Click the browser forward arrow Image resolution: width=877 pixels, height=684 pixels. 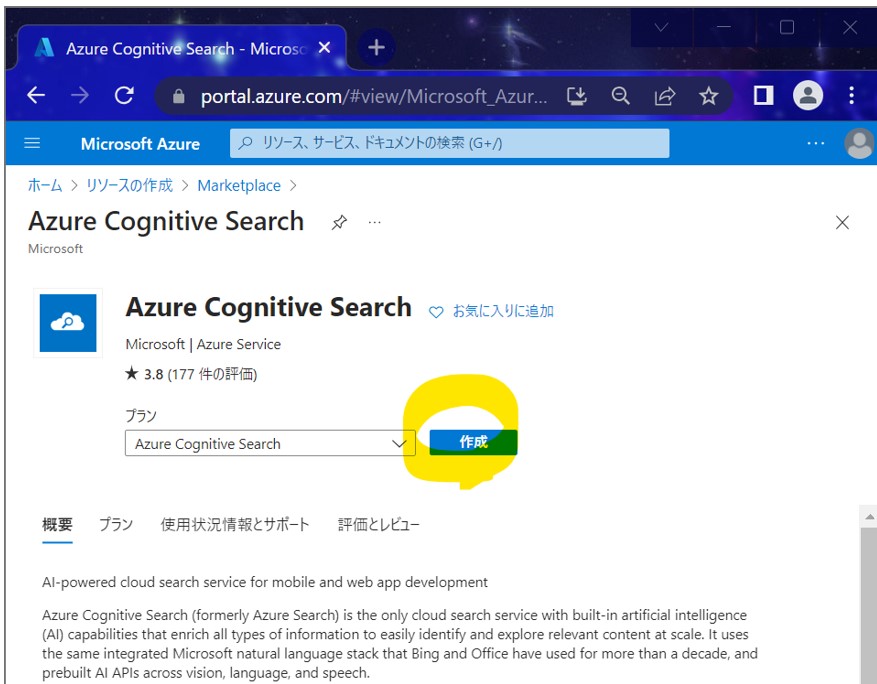pos(80,96)
